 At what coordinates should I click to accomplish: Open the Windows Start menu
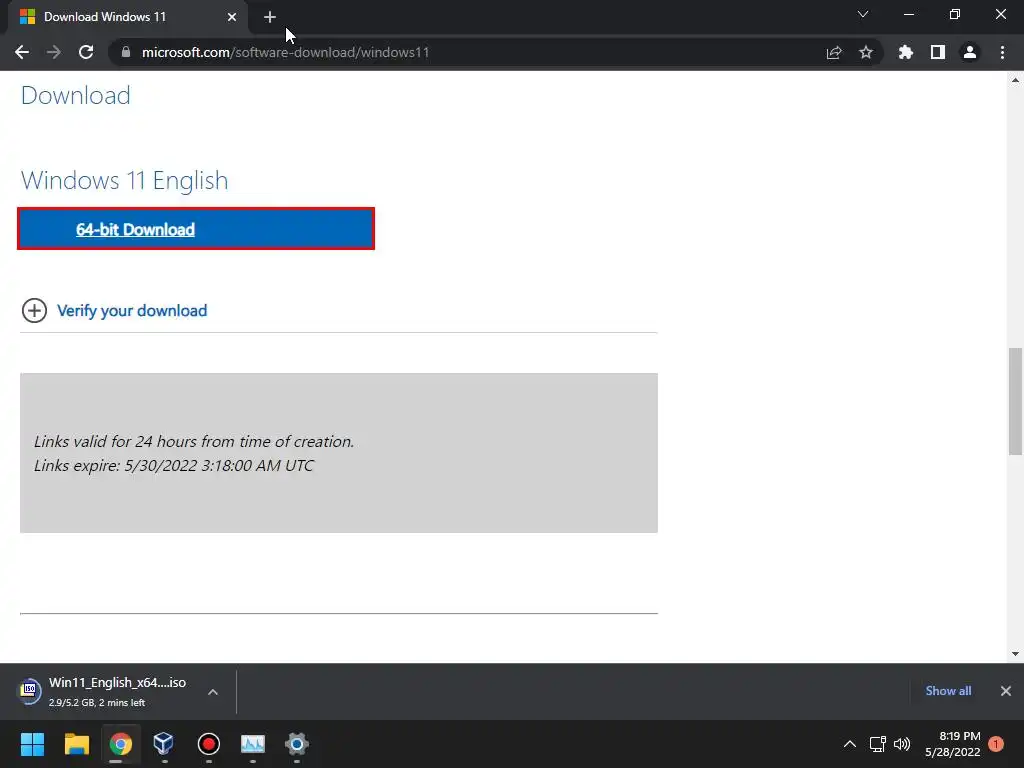(x=32, y=744)
